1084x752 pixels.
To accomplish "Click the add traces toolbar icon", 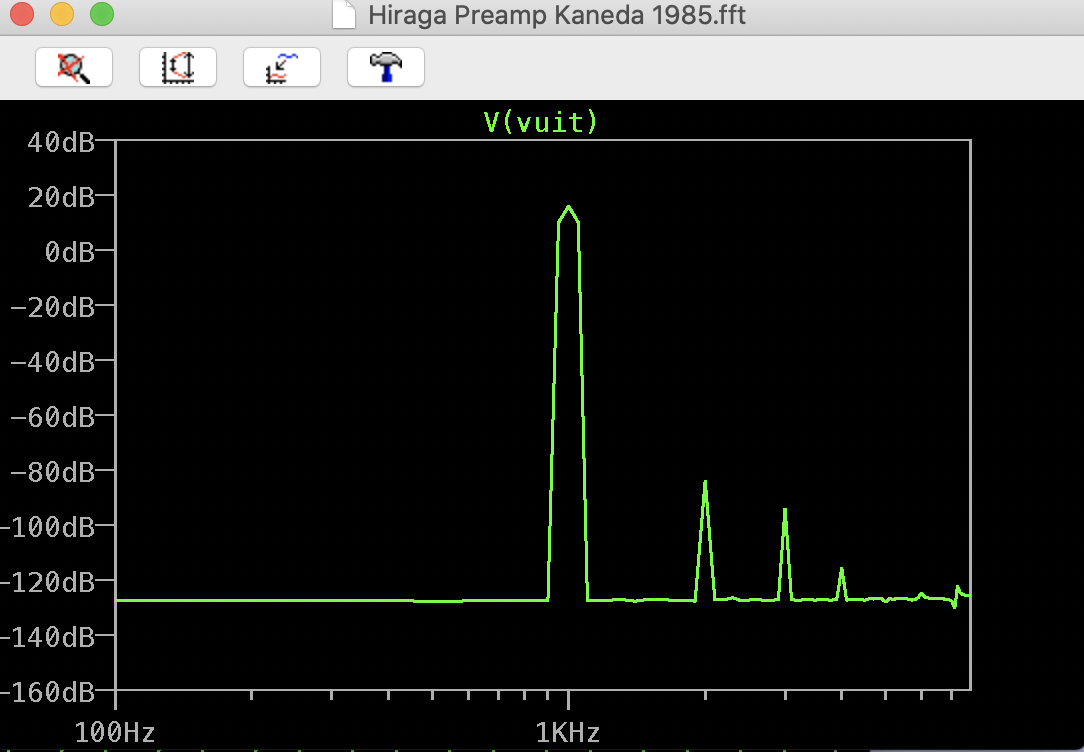I will pyautogui.click(x=282, y=67).
